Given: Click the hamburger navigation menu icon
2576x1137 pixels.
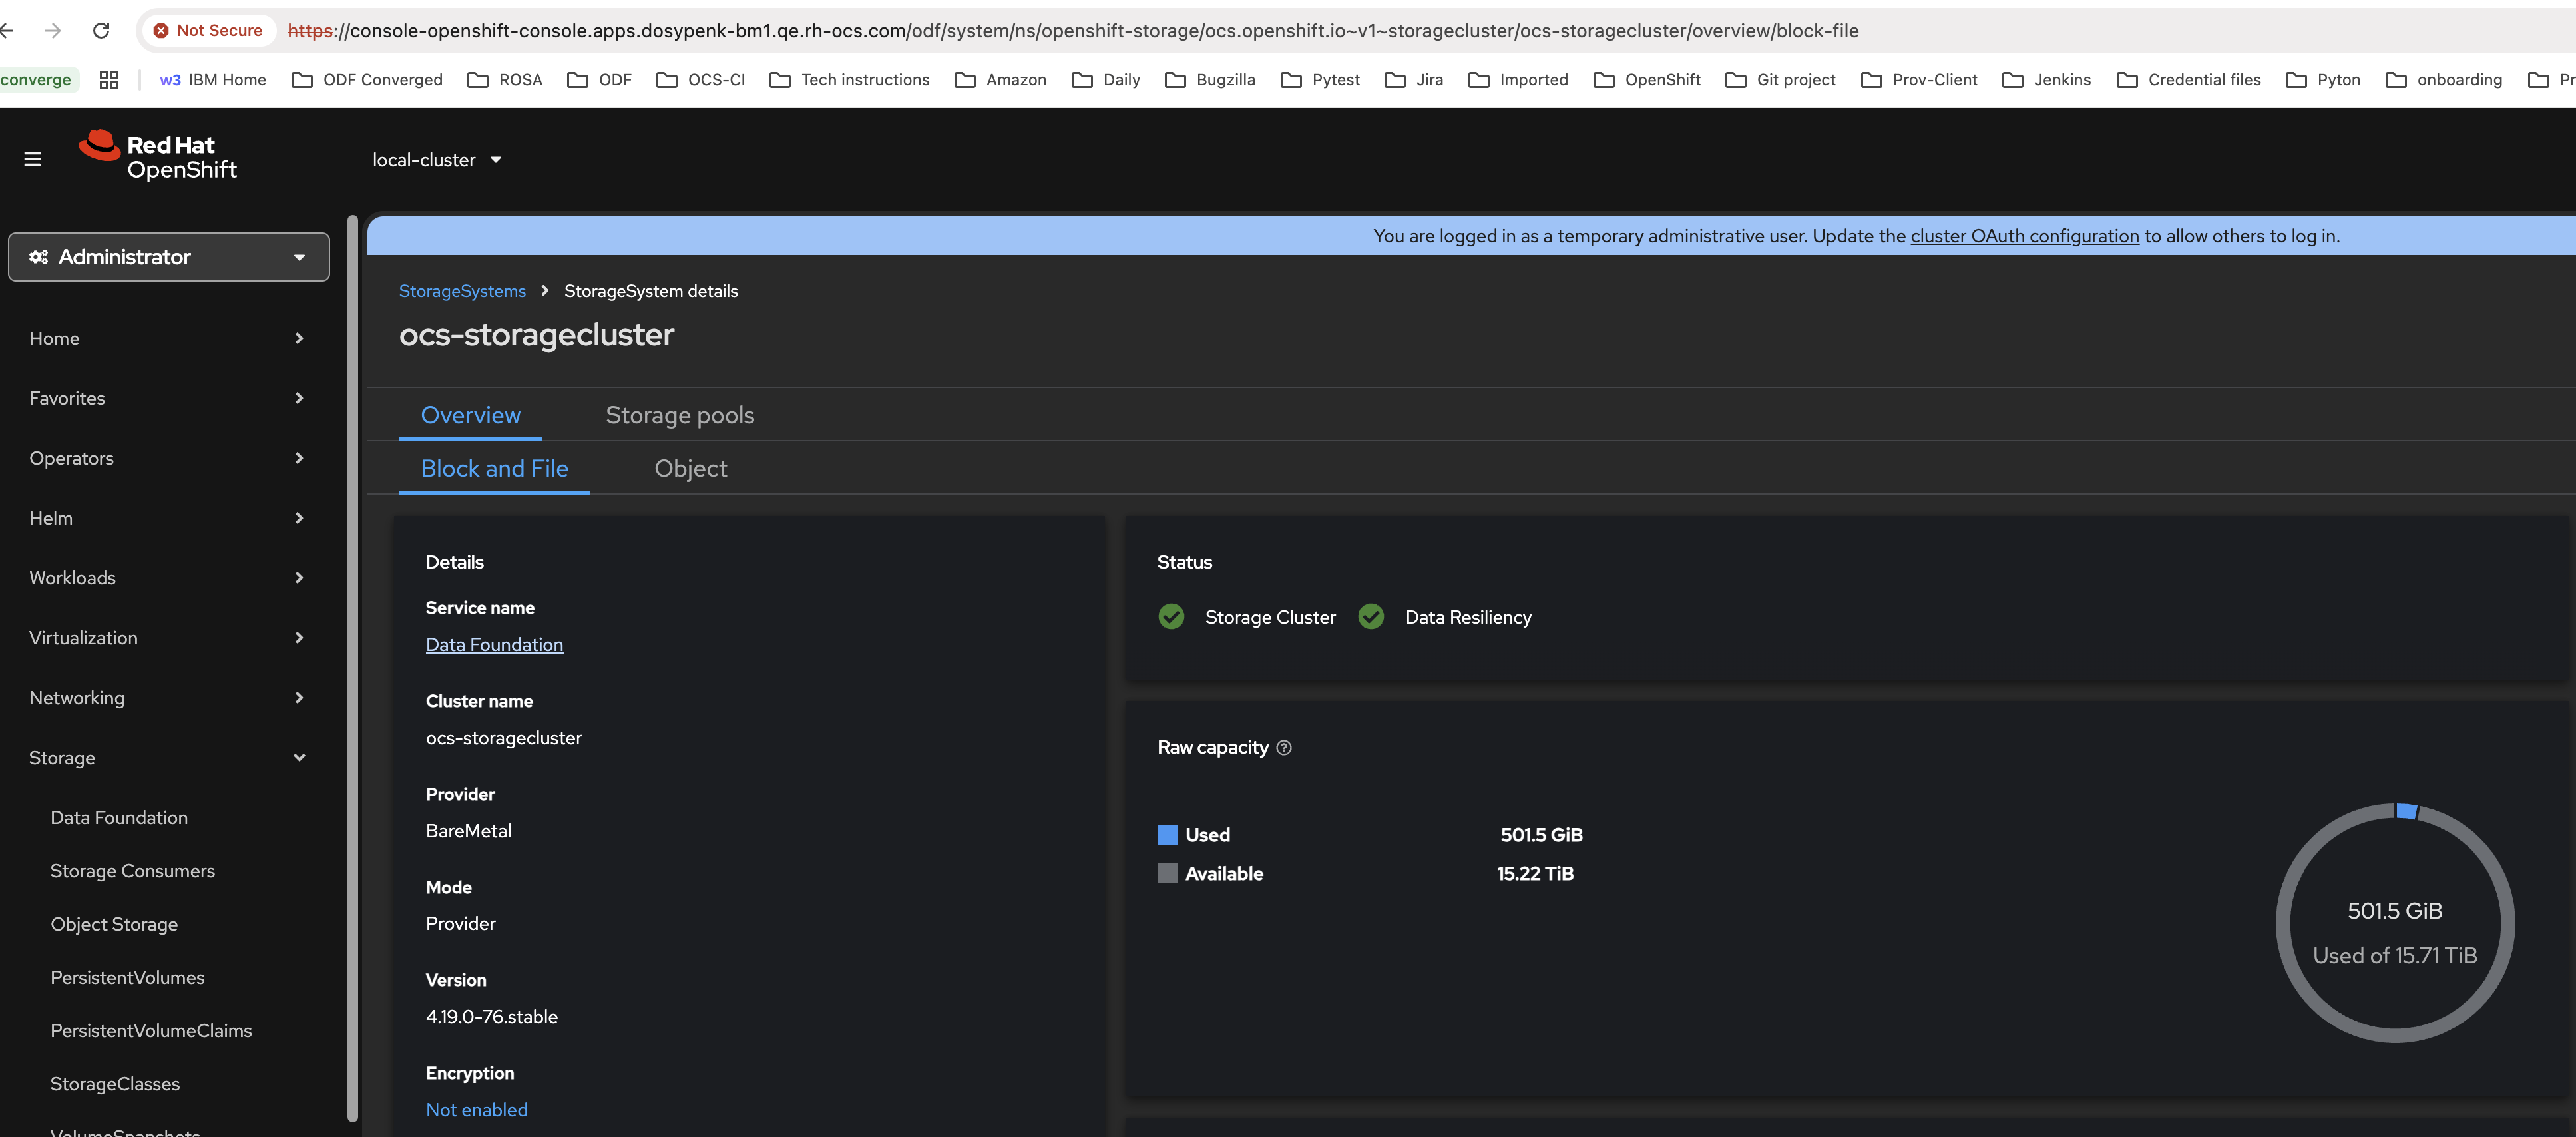Looking at the screenshot, I should [x=32, y=159].
